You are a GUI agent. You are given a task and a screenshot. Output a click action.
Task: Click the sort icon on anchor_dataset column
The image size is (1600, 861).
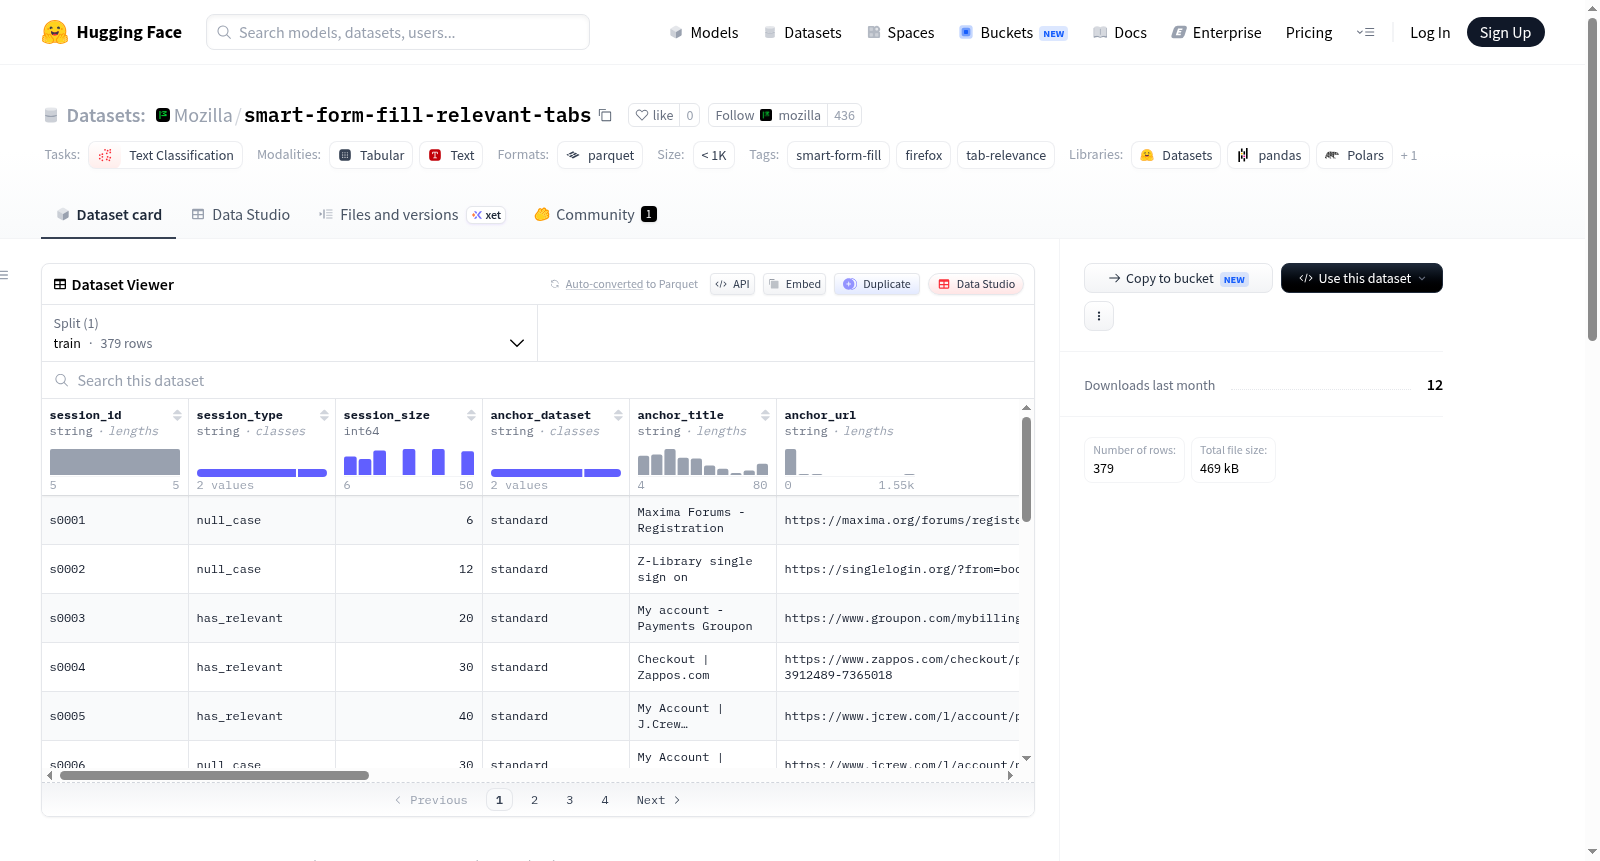click(x=618, y=415)
